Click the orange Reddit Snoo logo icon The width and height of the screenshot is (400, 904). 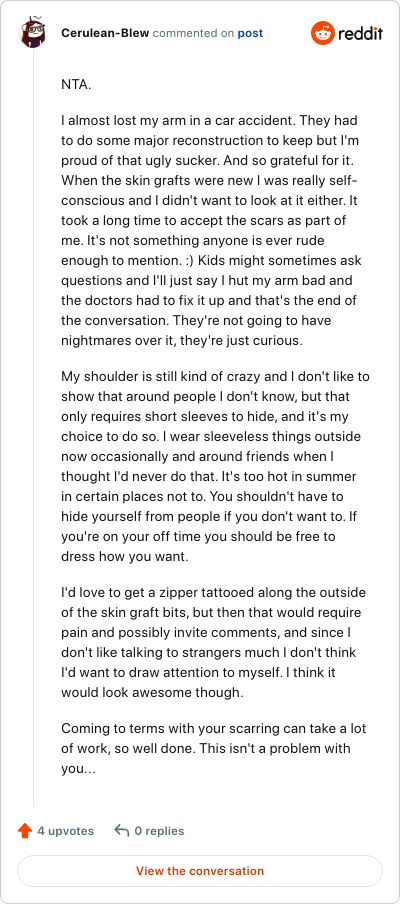click(322, 33)
